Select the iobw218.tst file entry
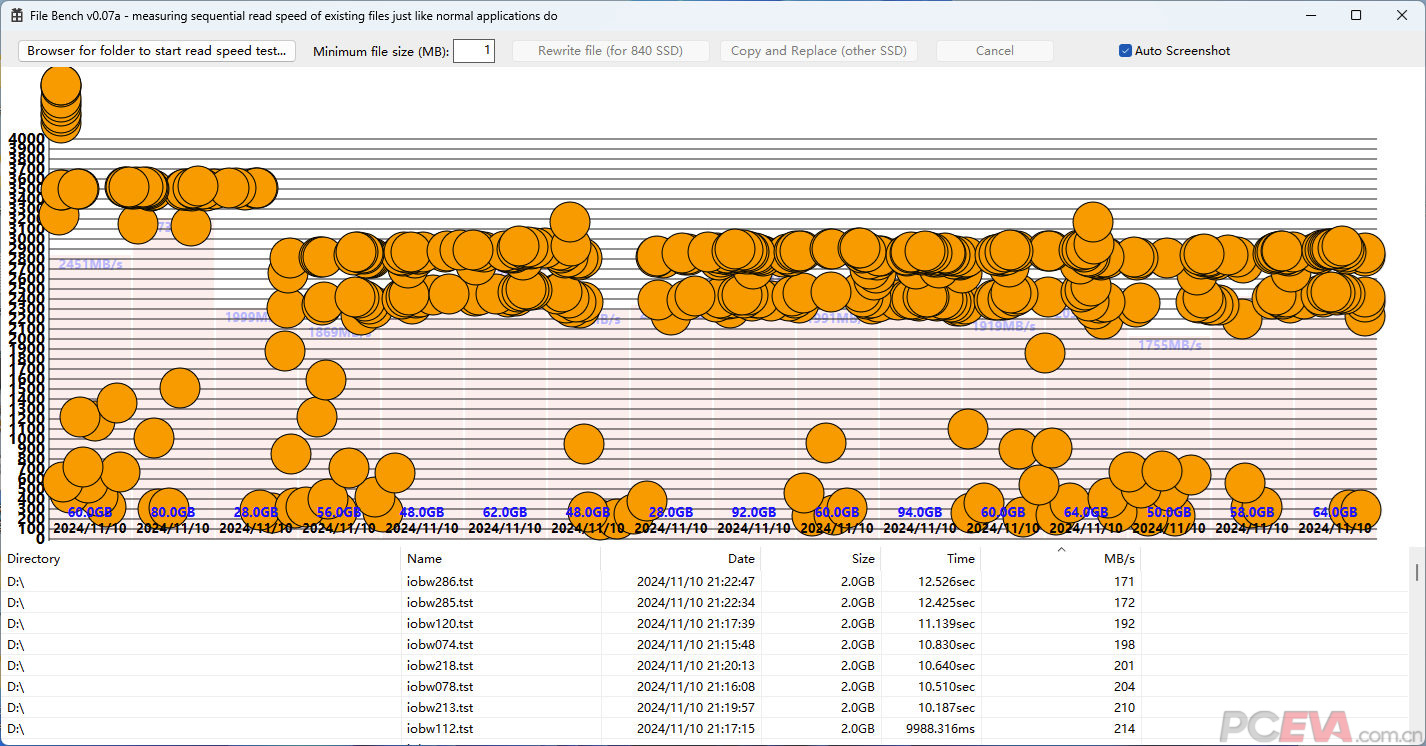The width and height of the screenshot is (1426, 746). click(x=440, y=665)
